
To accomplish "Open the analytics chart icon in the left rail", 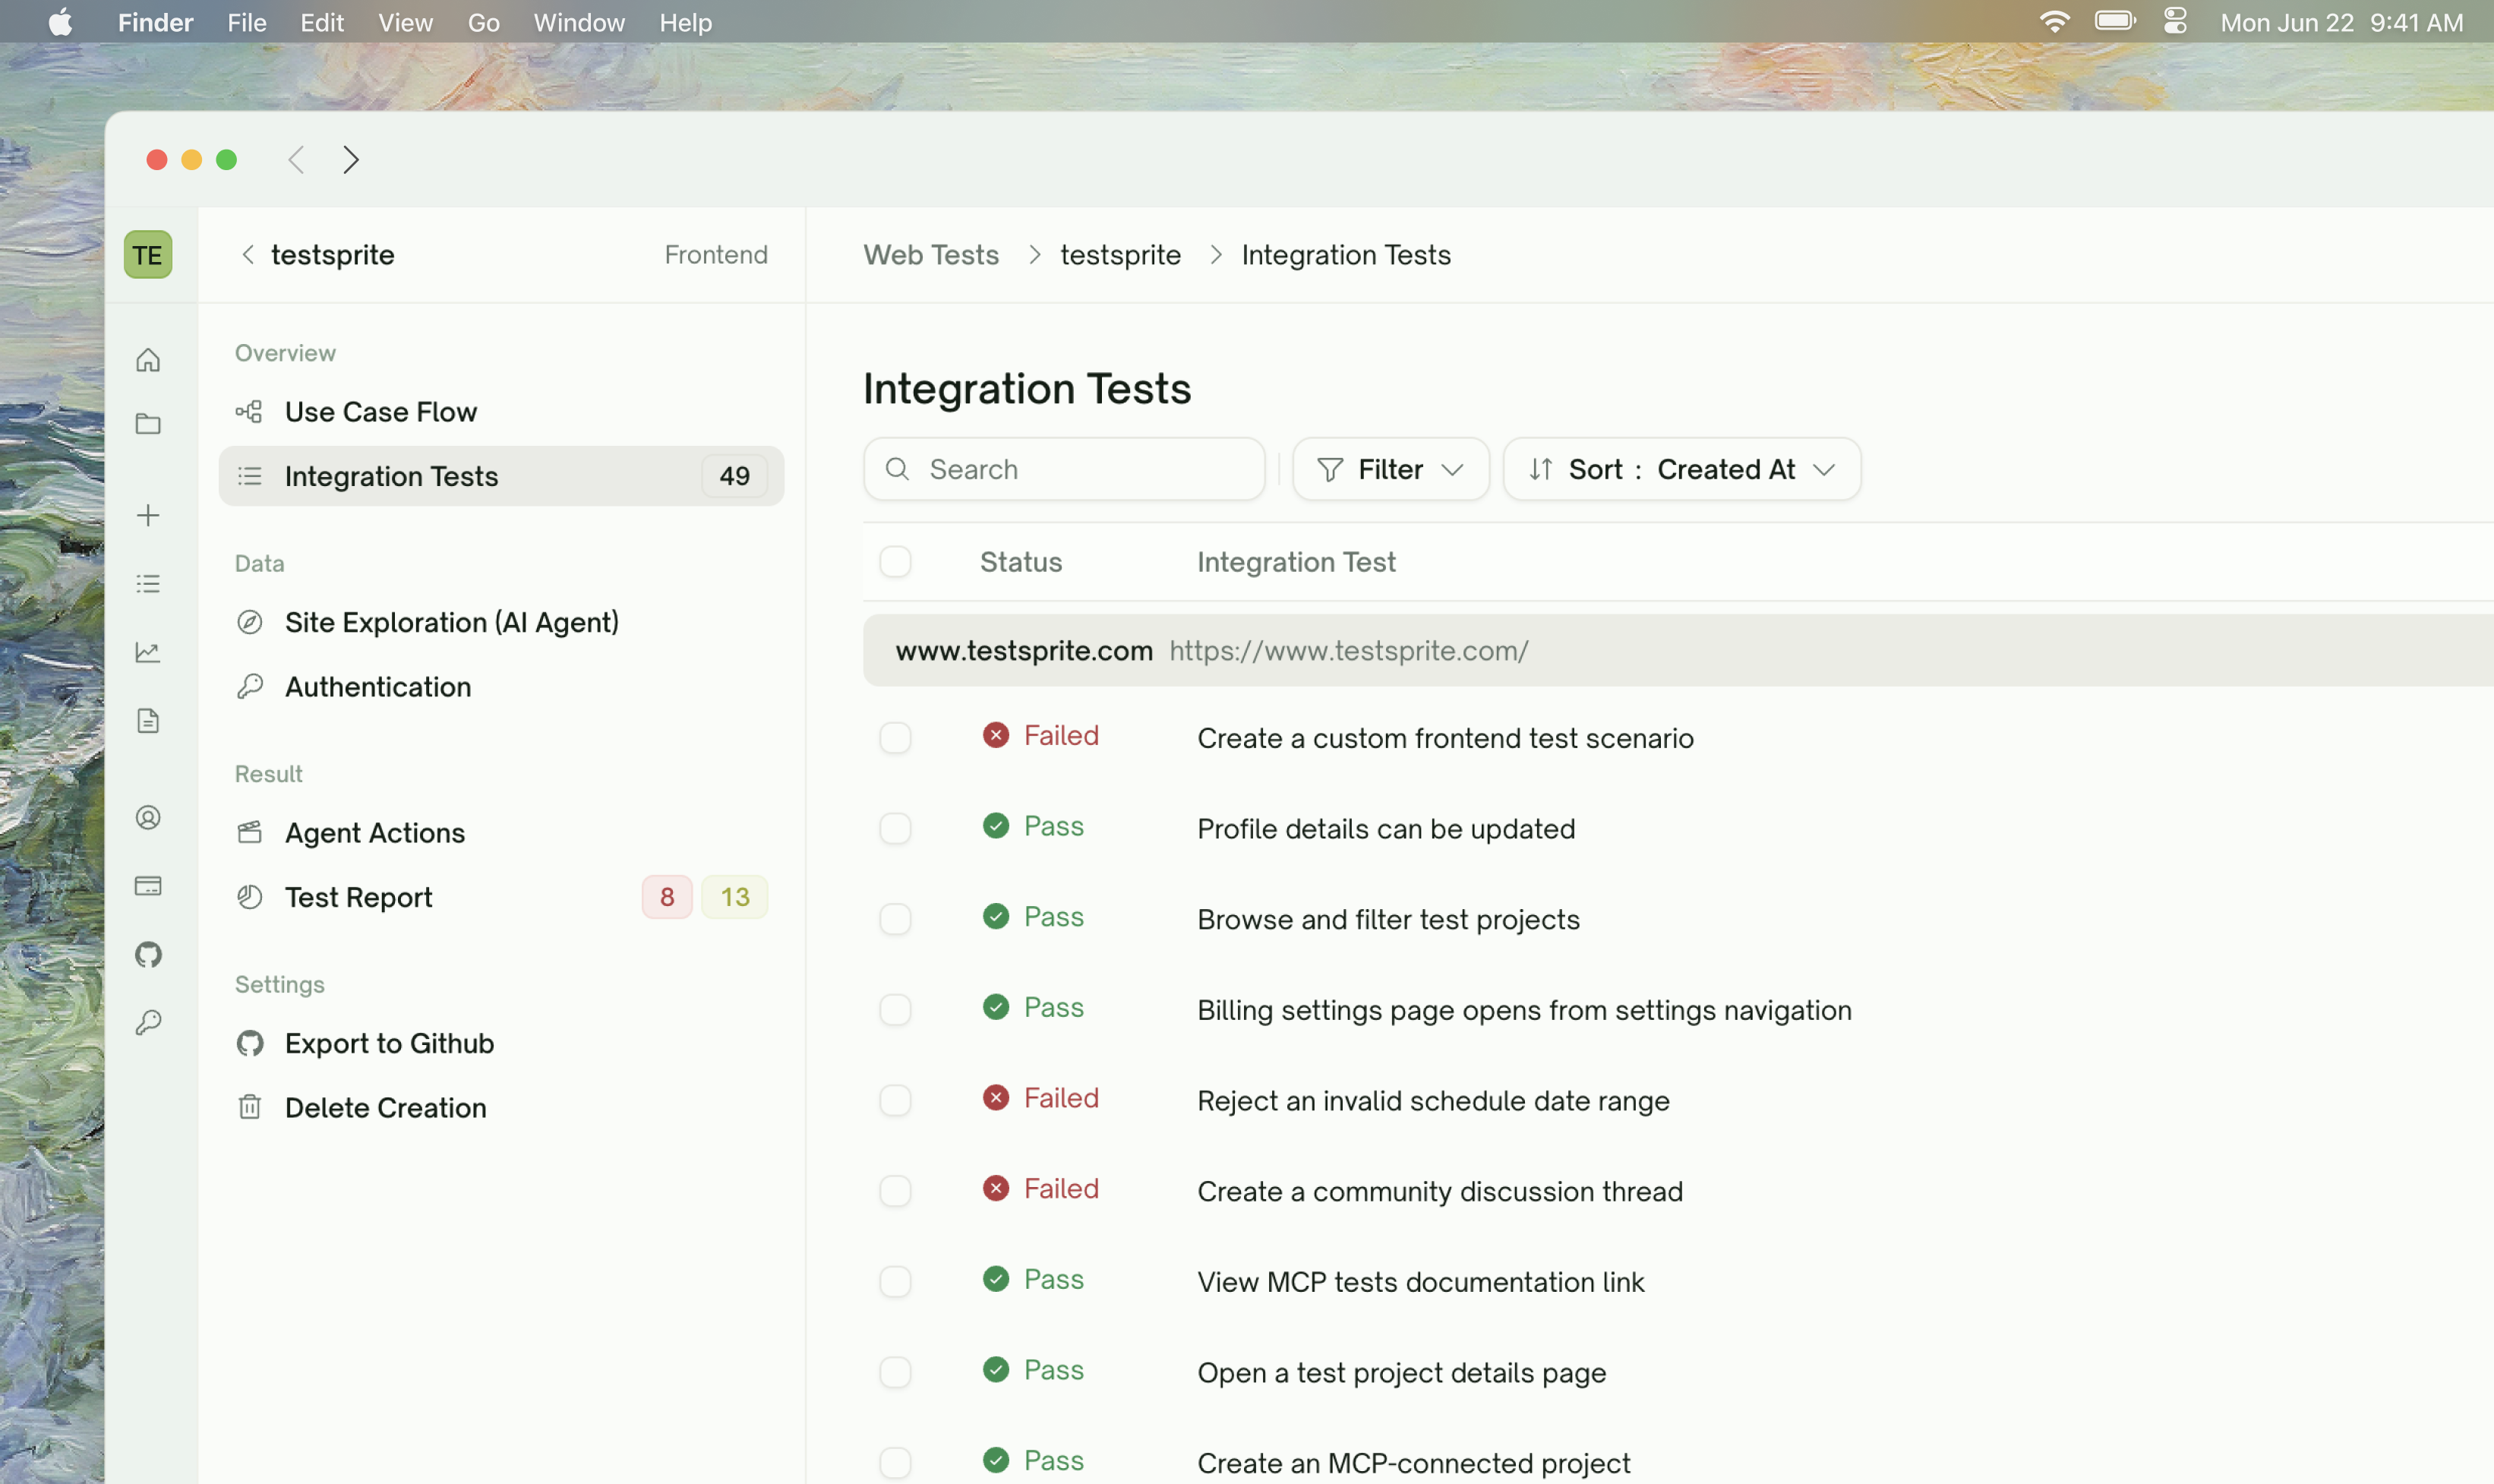I will 148,652.
